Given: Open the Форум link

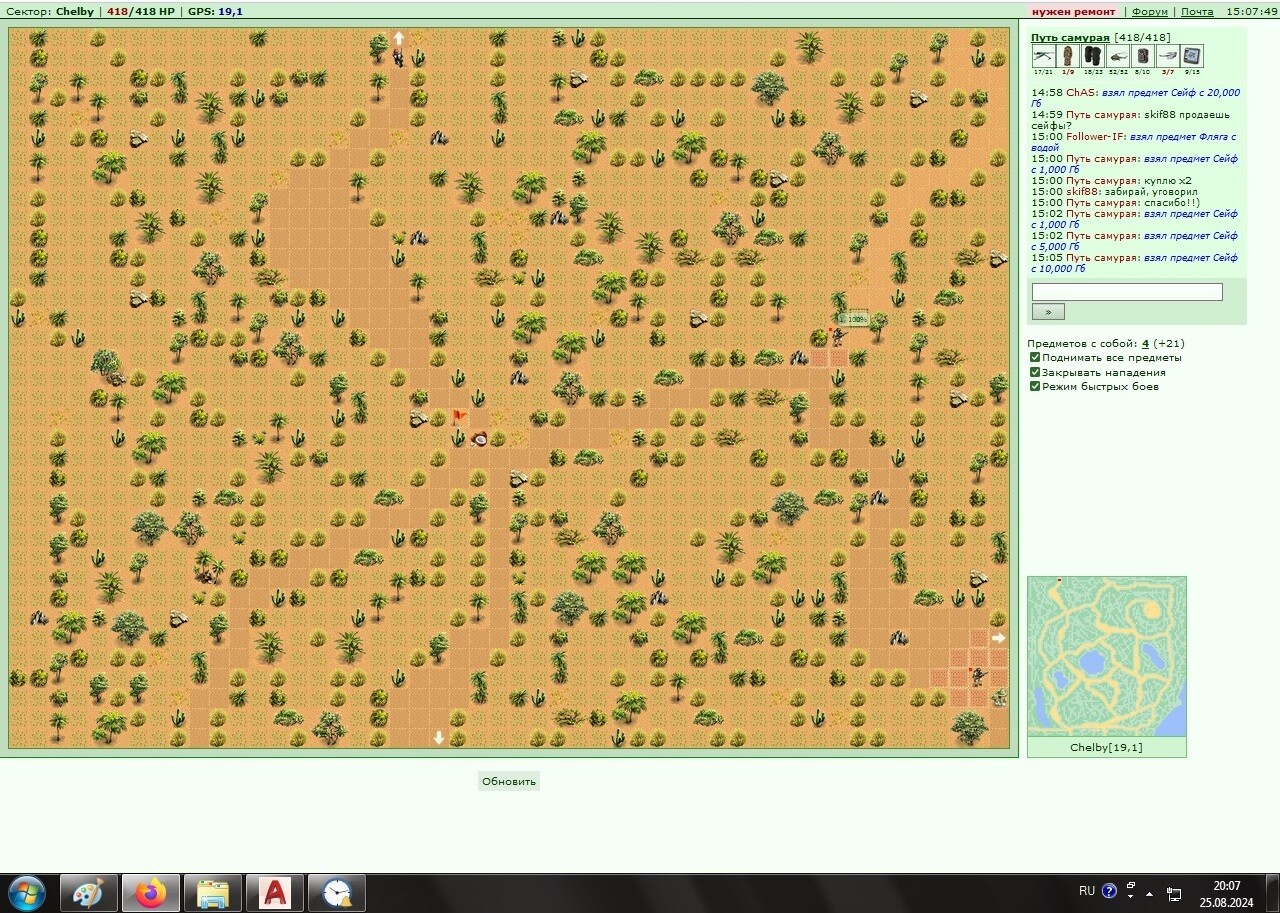Looking at the screenshot, I should pyautogui.click(x=1150, y=12).
